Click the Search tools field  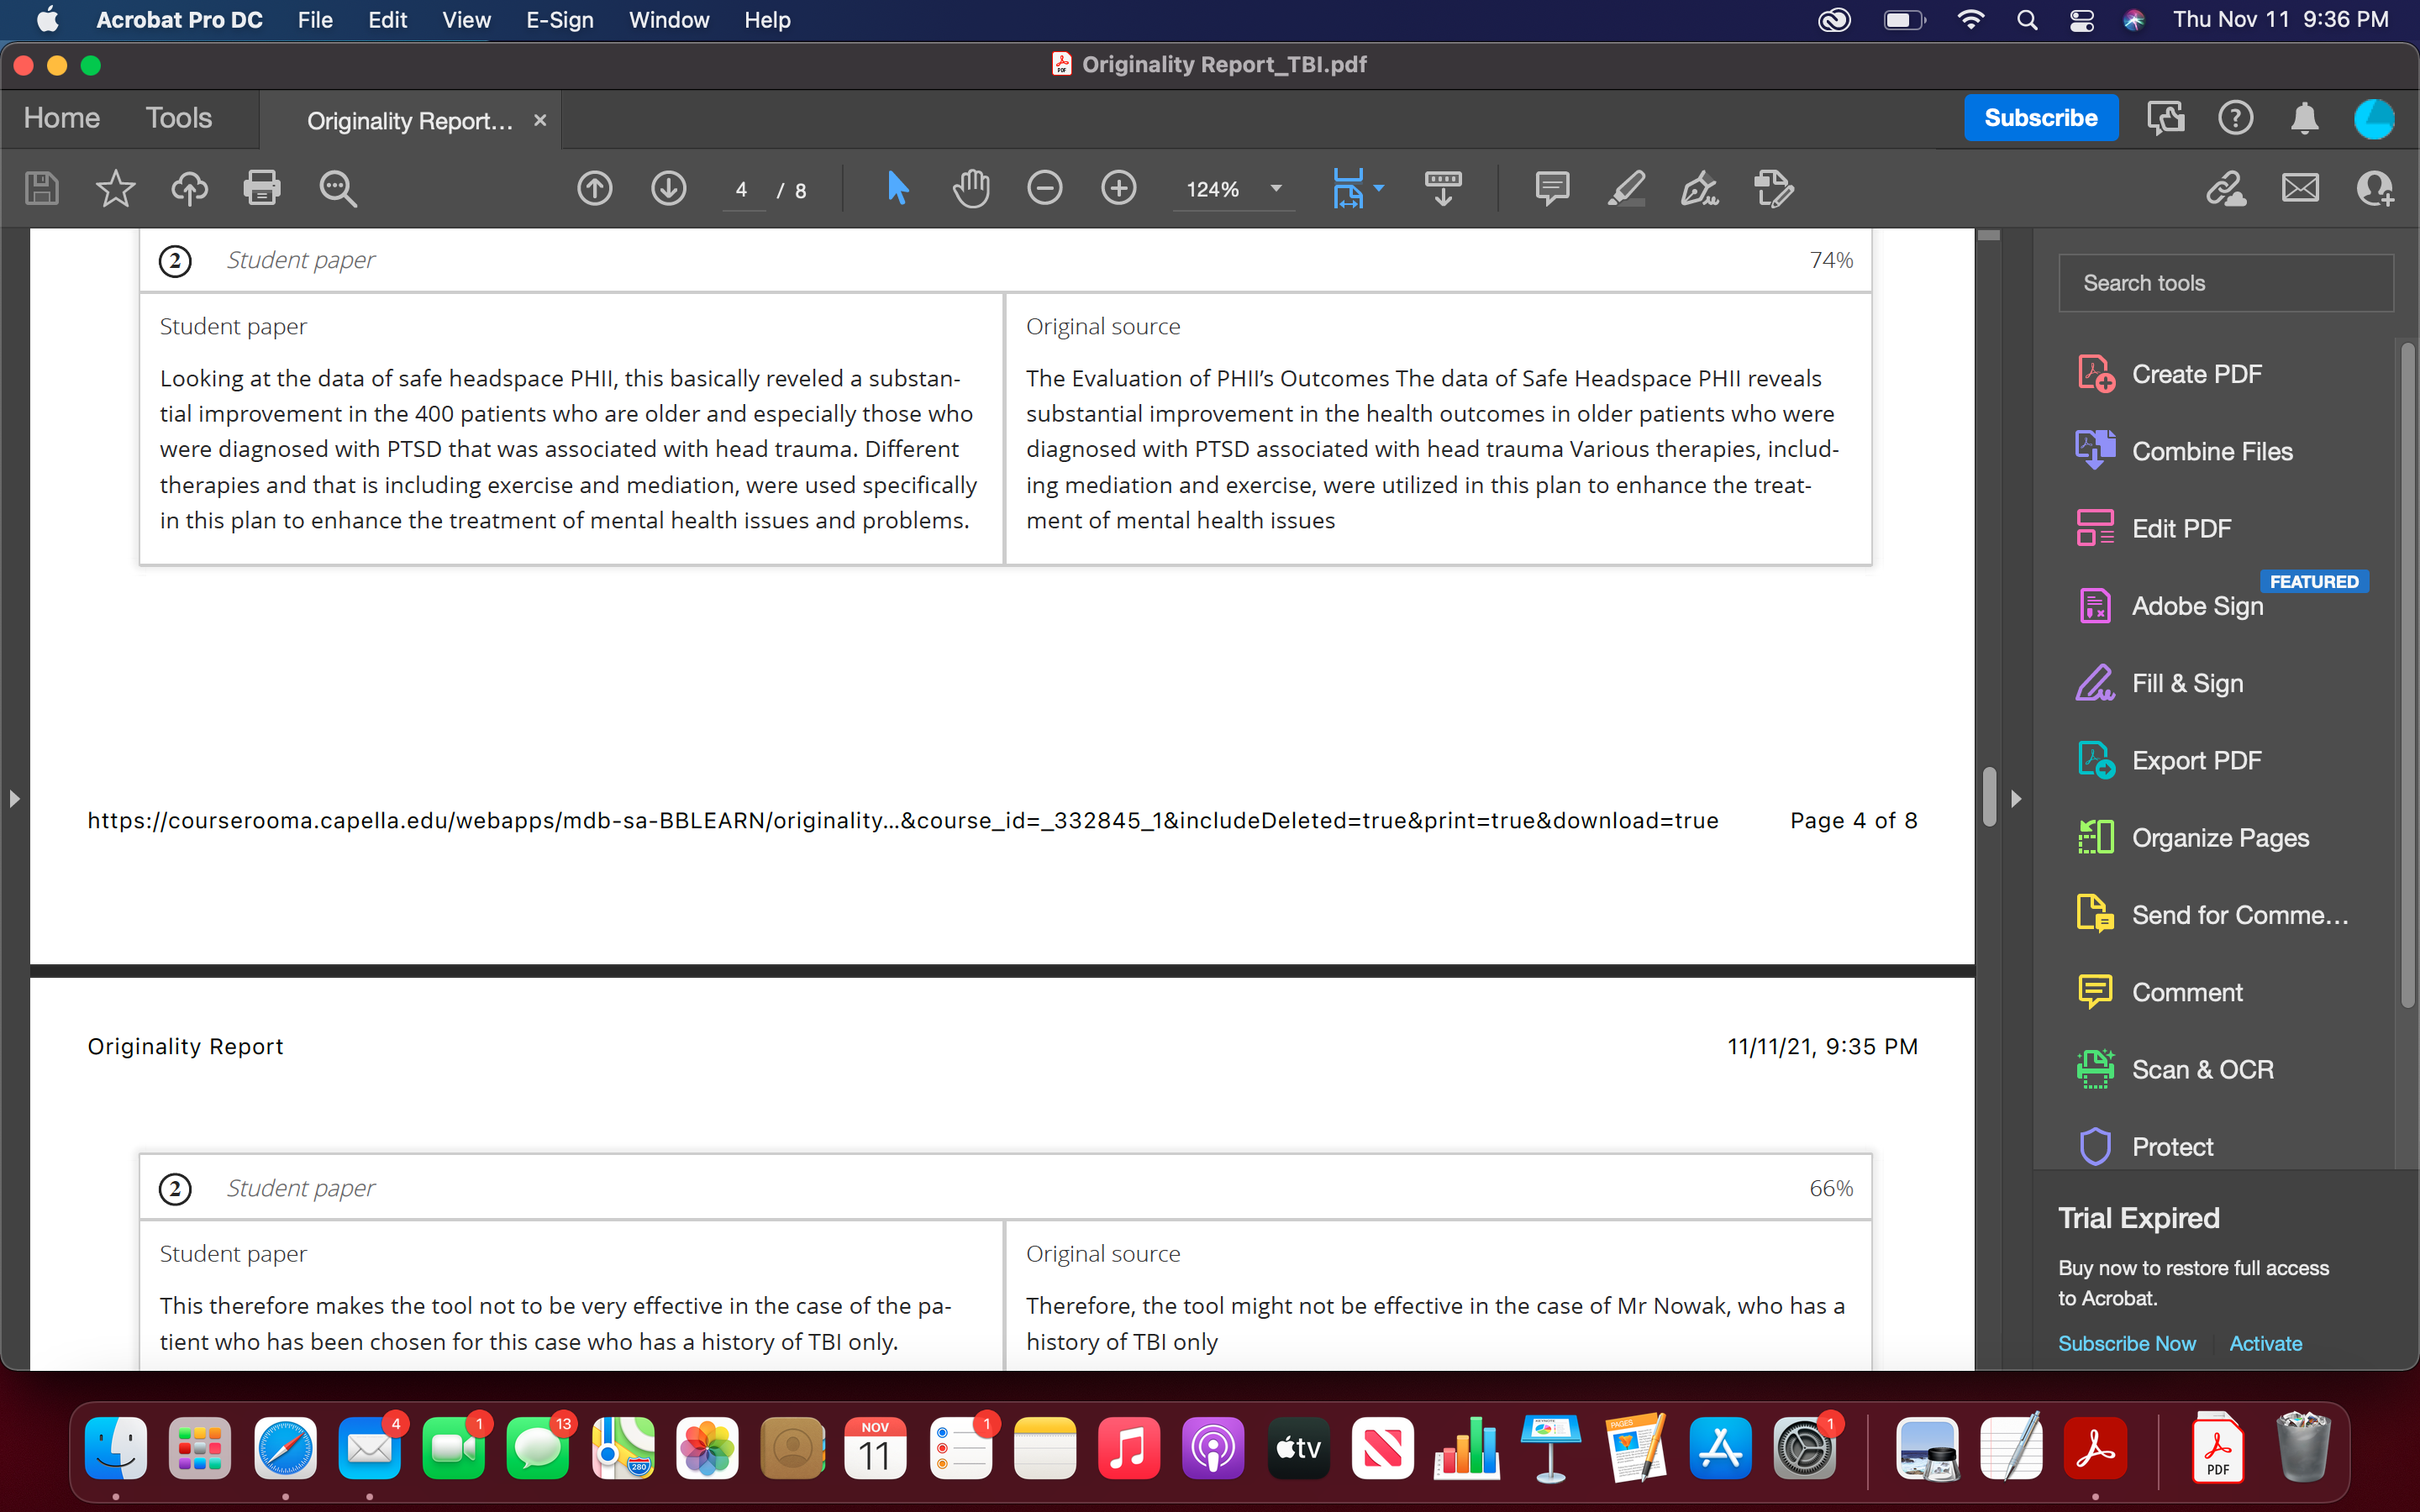[x=2226, y=283]
